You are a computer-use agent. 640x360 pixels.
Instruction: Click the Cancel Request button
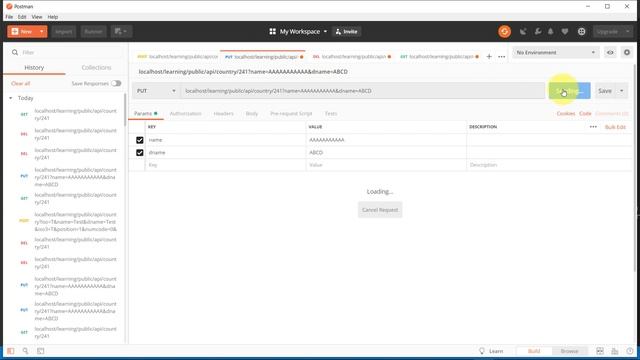point(380,210)
